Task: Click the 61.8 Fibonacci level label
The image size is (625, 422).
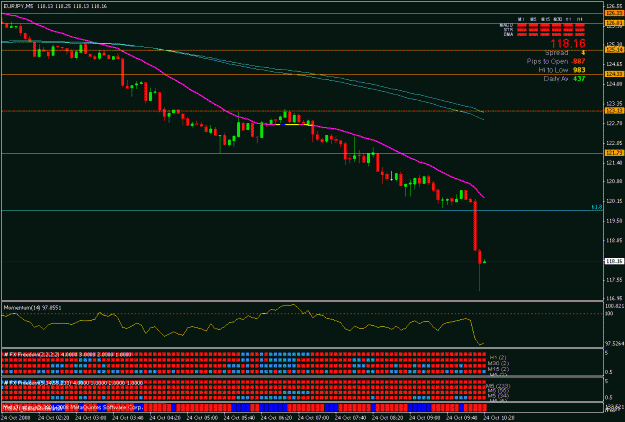Action: point(596,207)
